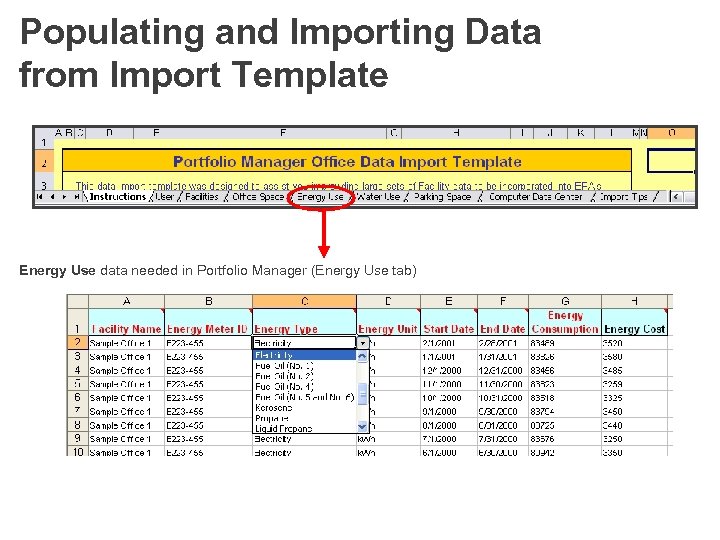Image resolution: width=720 pixels, height=540 pixels.
Task: Open the Energy Use sheet tab
Action: (320, 197)
